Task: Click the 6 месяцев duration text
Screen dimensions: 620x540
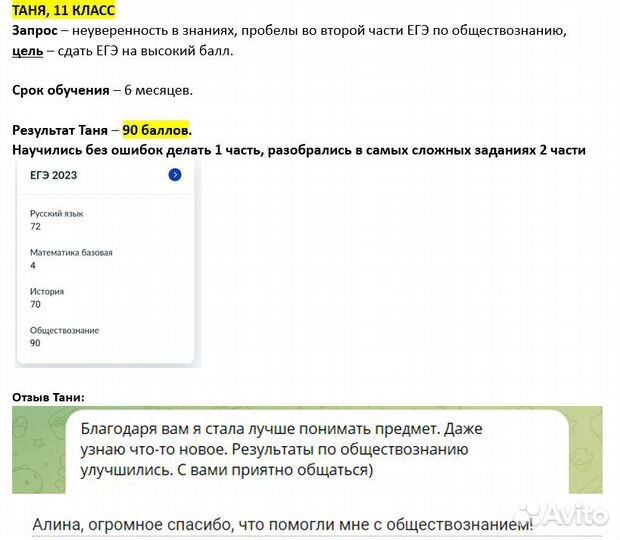Action: pyautogui.click(x=158, y=90)
